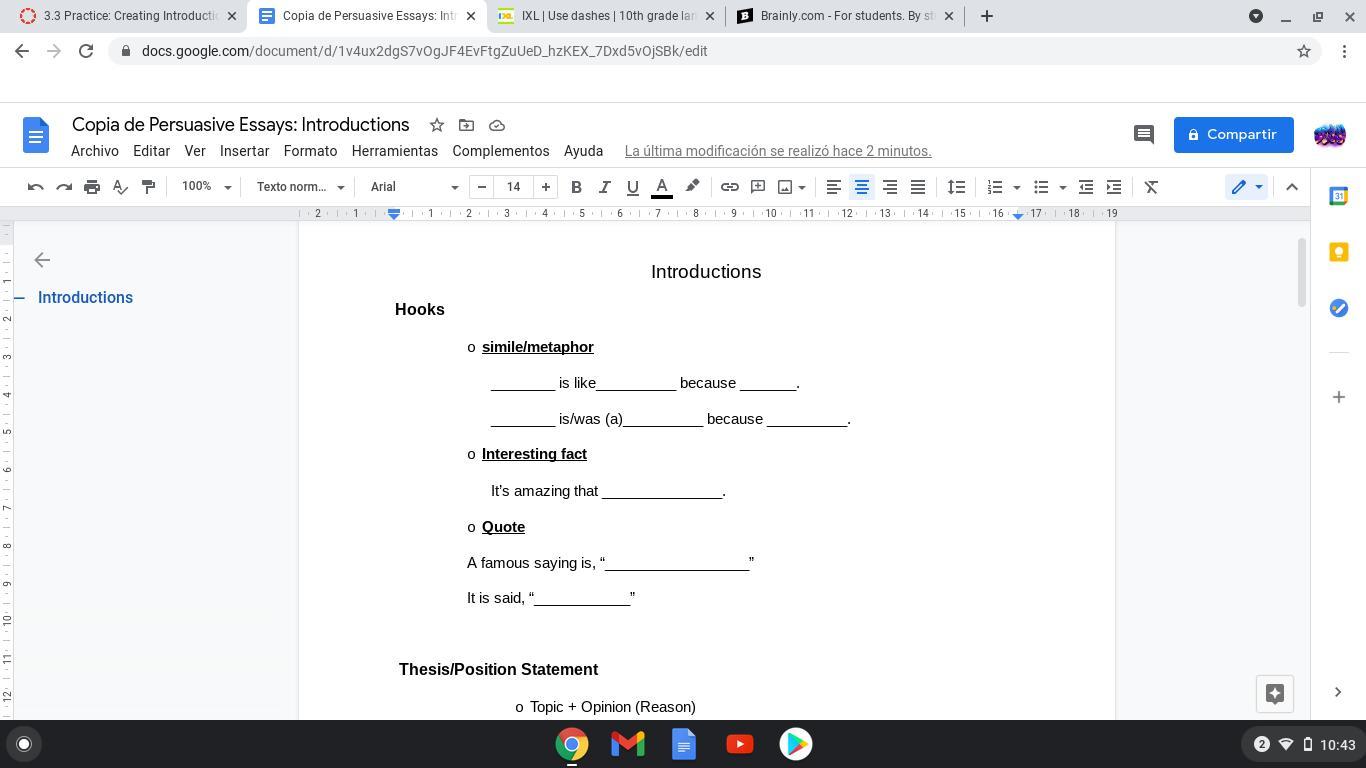Open paragraph style dropdown
The width and height of the screenshot is (1366, 768).
(300, 187)
